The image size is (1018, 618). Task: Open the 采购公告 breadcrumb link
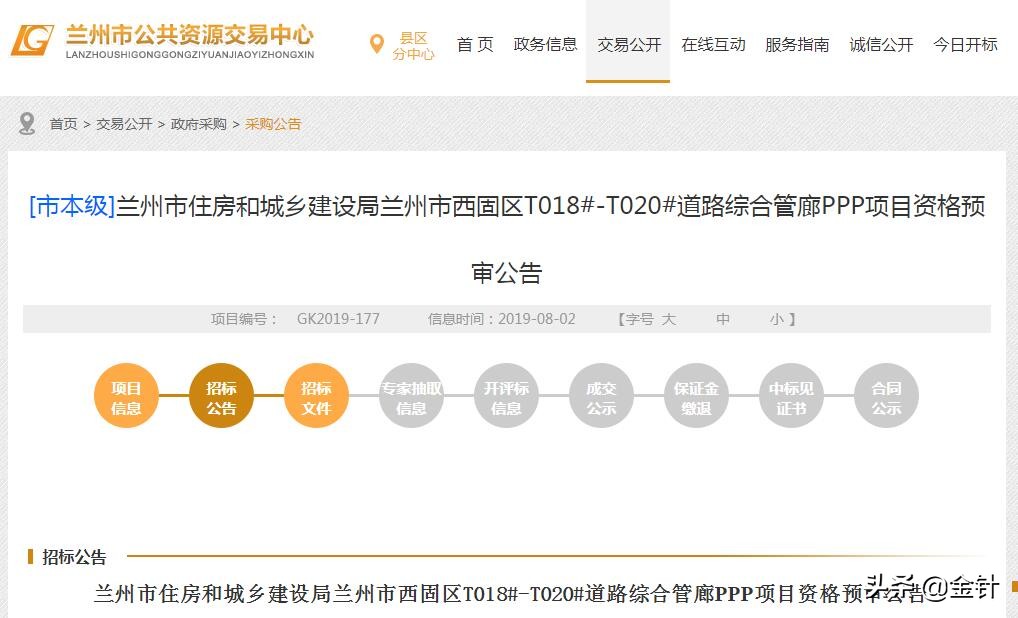273,123
